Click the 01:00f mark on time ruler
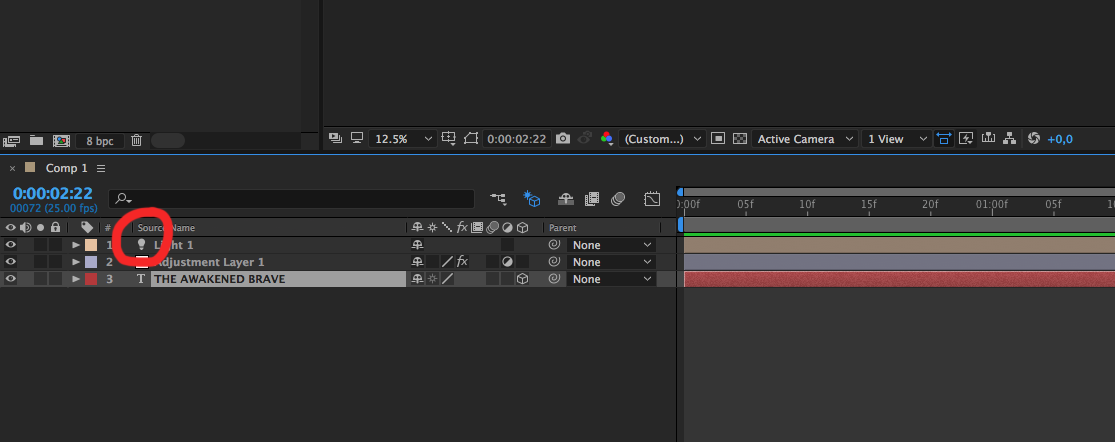 pyautogui.click(x=991, y=205)
